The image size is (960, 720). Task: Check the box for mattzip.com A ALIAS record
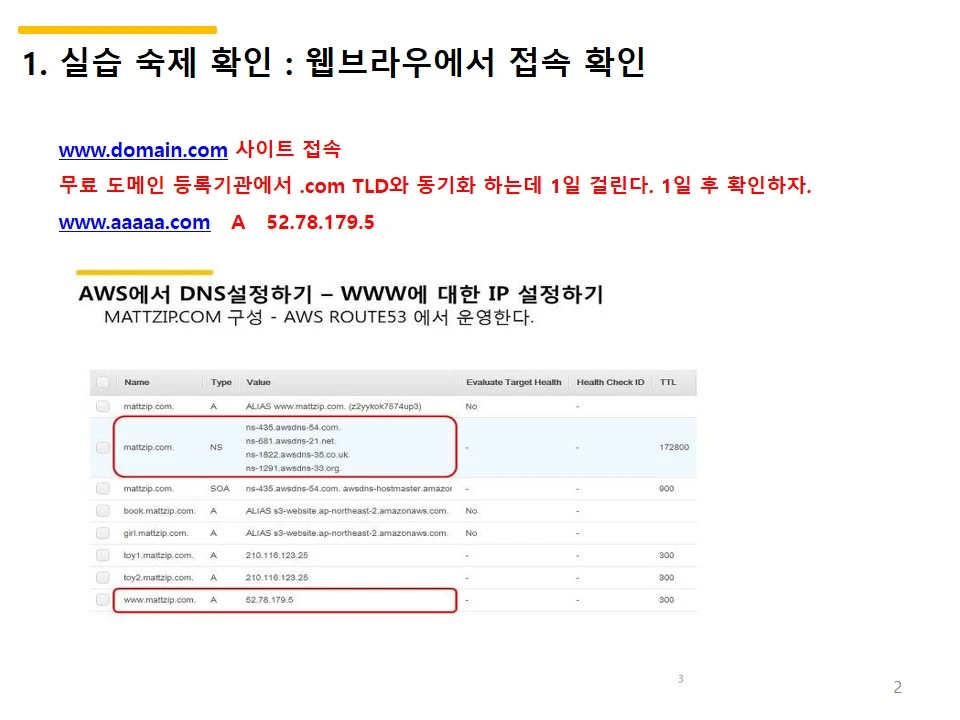click(x=103, y=406)
